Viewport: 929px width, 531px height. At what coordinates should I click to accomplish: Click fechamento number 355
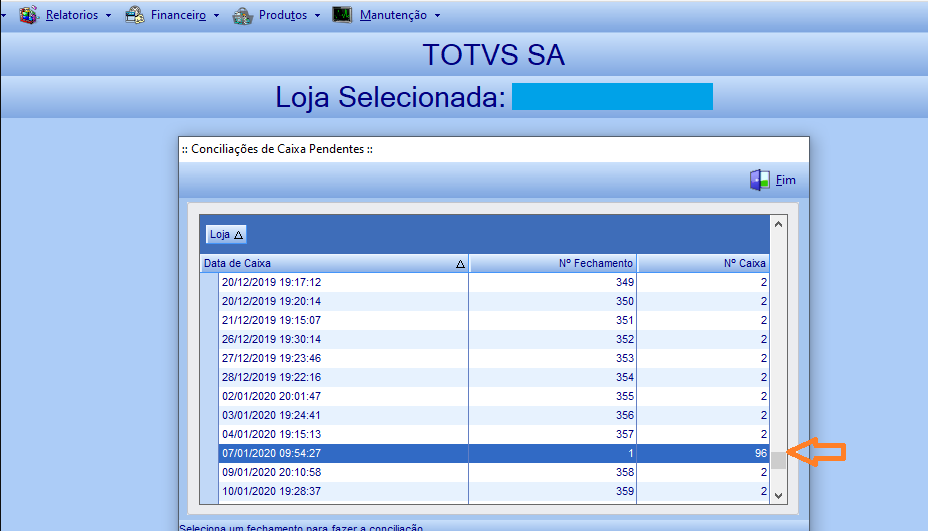[624, 396]
